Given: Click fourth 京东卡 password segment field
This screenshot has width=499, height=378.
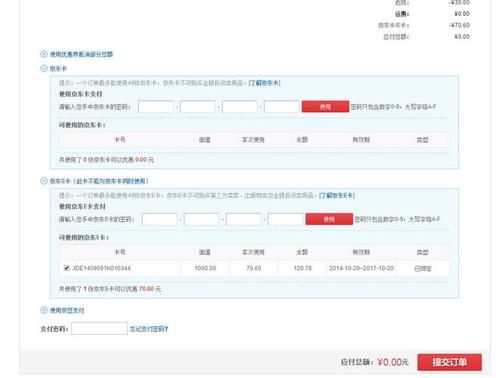Looking at the screenshot, I should click(282, 107).
